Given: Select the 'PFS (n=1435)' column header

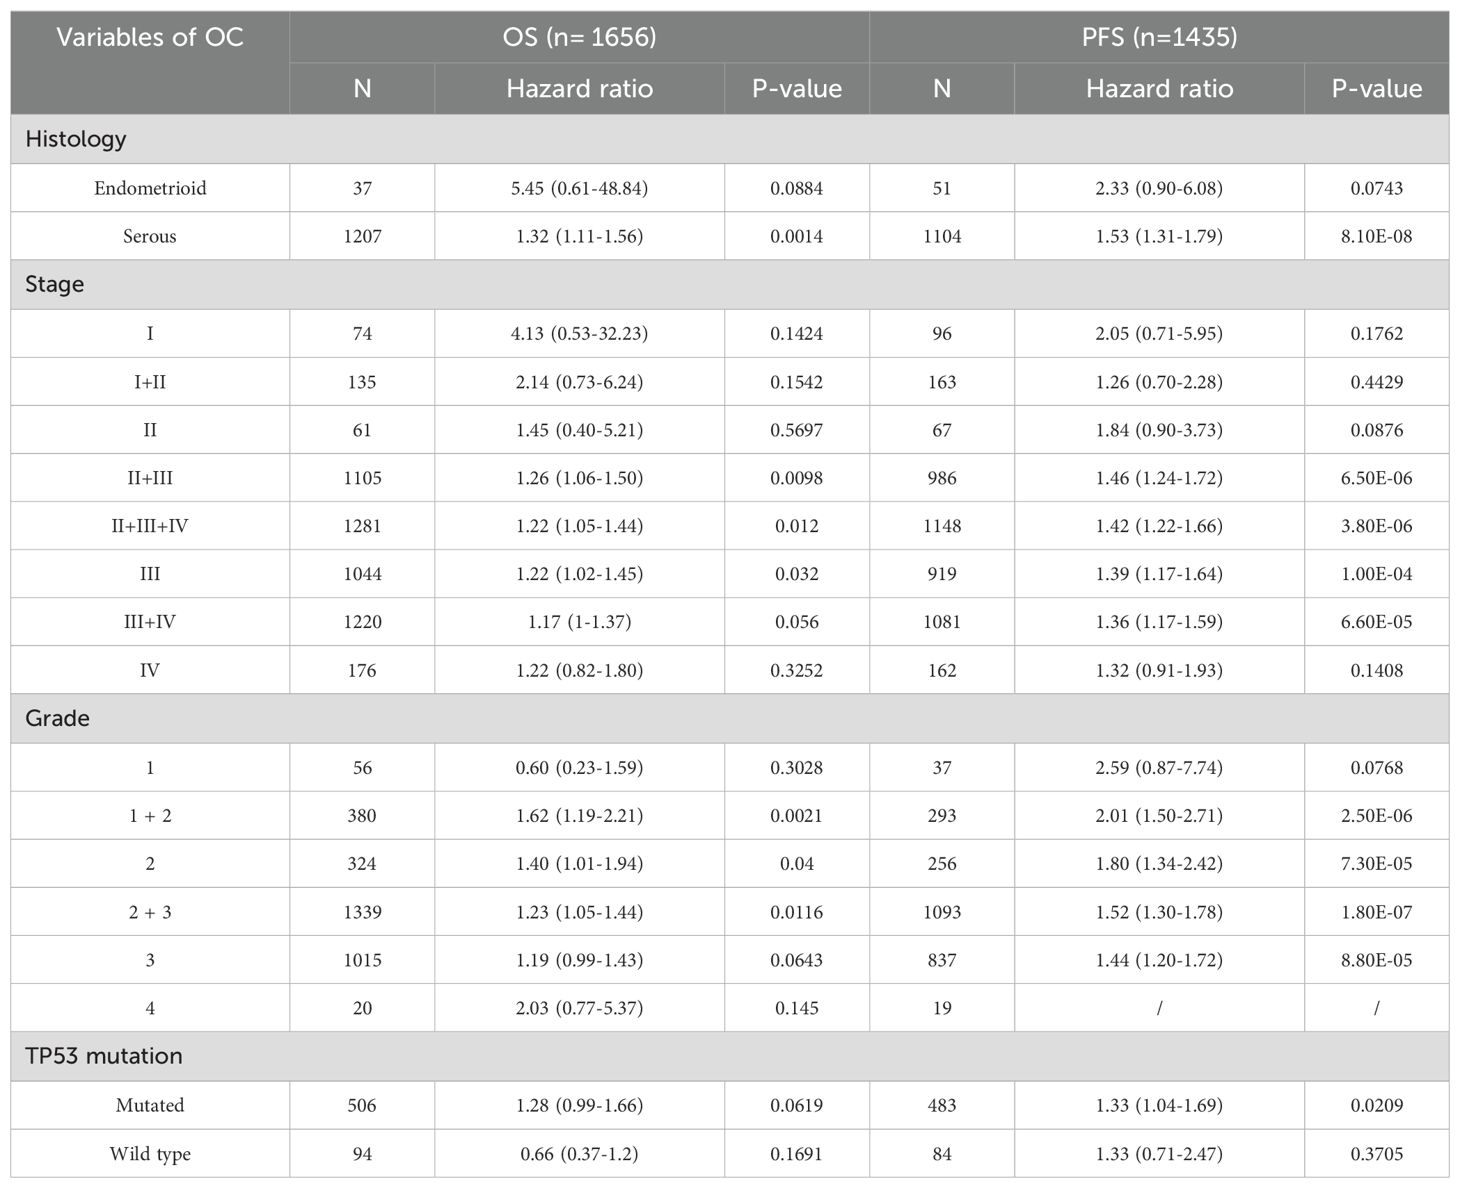Looking at the screenshot, I should coord(1159,37).
